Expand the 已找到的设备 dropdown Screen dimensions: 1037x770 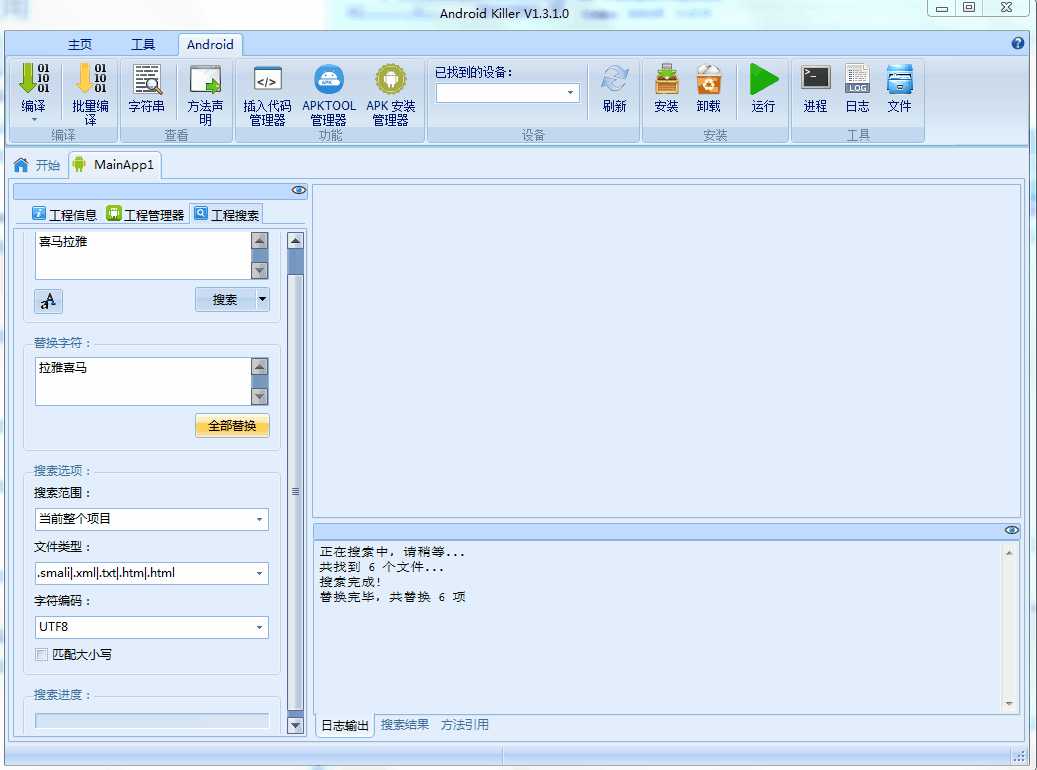(x=570, y=93)
